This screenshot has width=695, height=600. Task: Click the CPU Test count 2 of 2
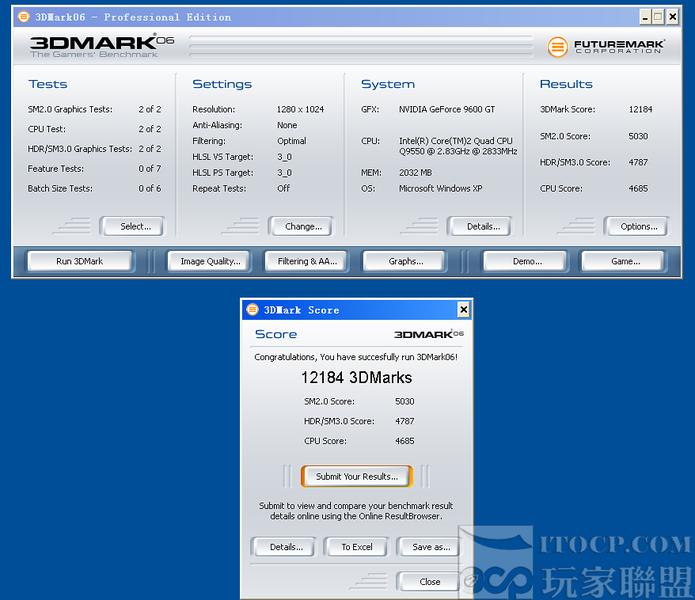[150, 129]
